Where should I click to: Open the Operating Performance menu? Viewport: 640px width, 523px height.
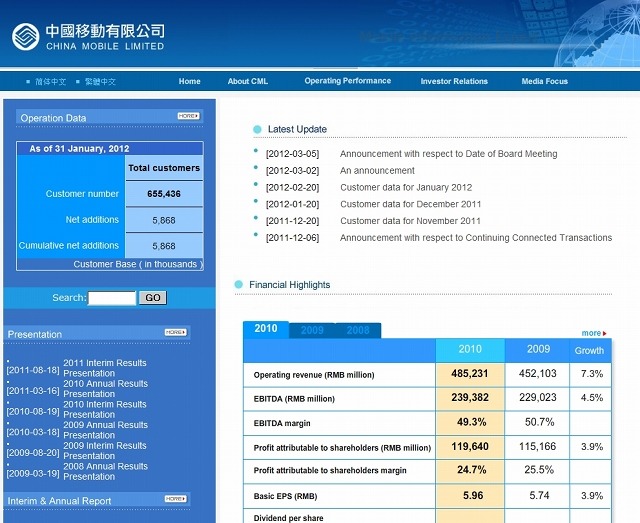point(348,81)
